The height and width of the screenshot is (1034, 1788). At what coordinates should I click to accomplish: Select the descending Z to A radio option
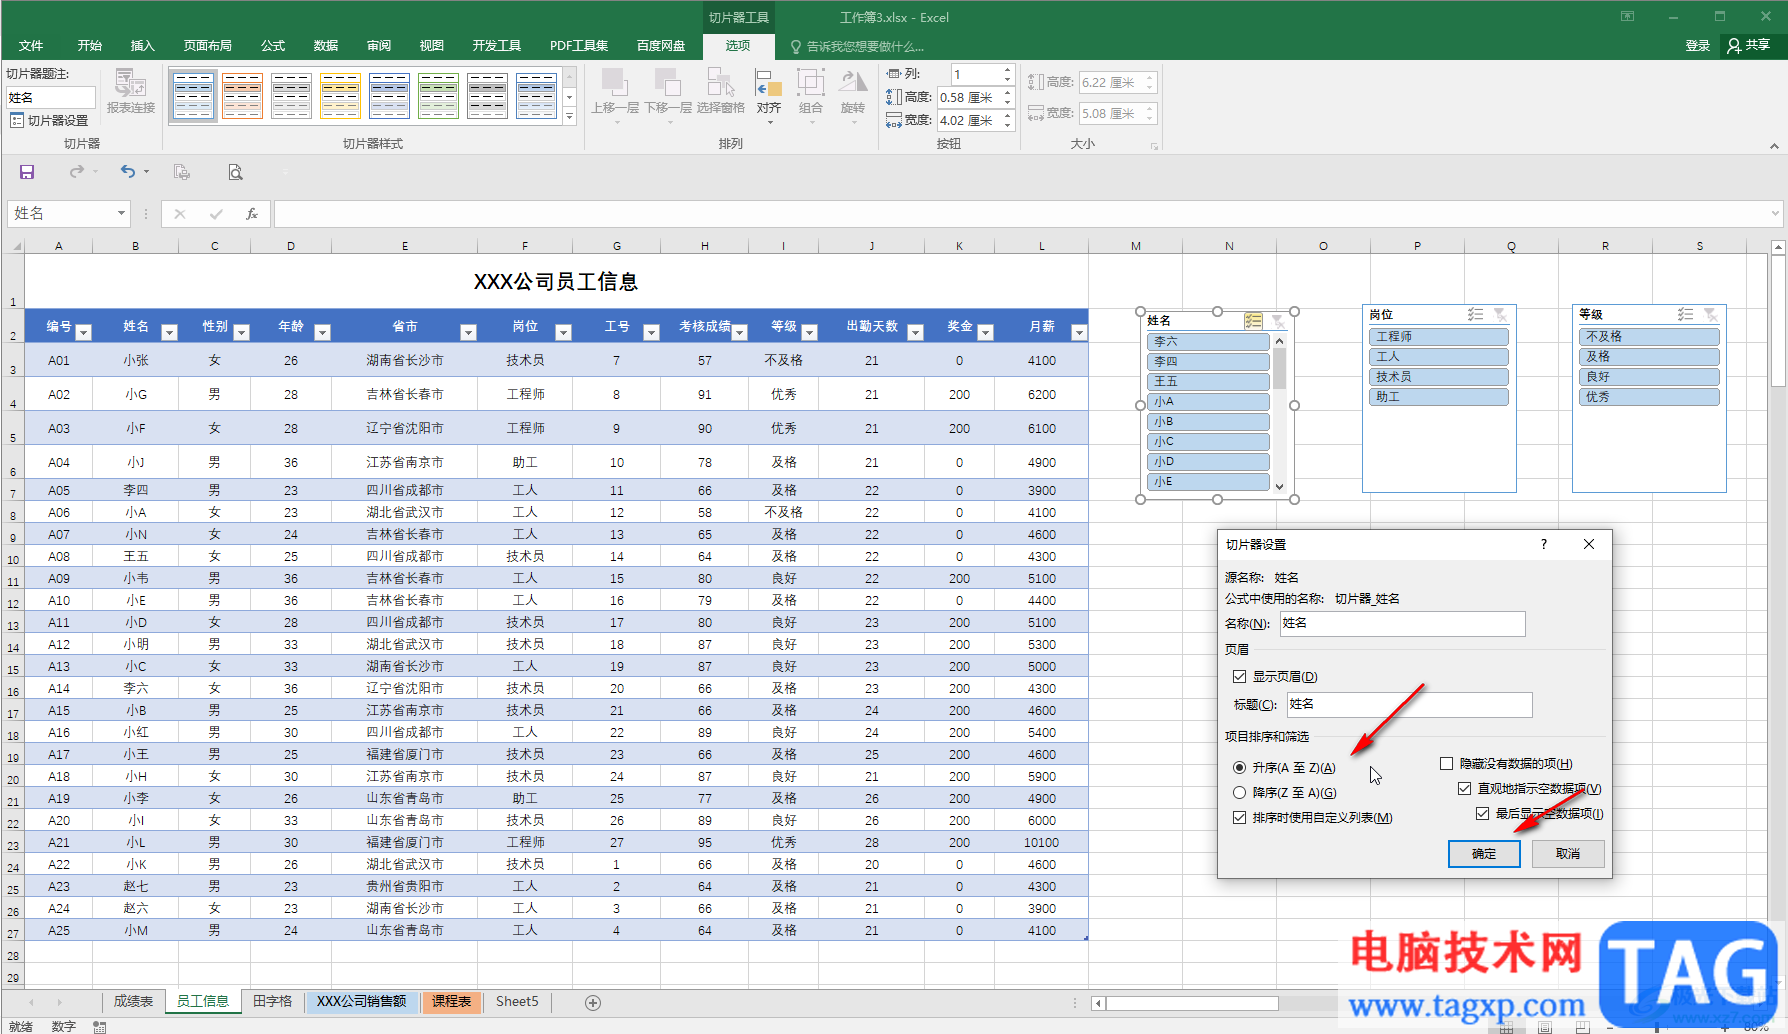(x=1240, y=793)
